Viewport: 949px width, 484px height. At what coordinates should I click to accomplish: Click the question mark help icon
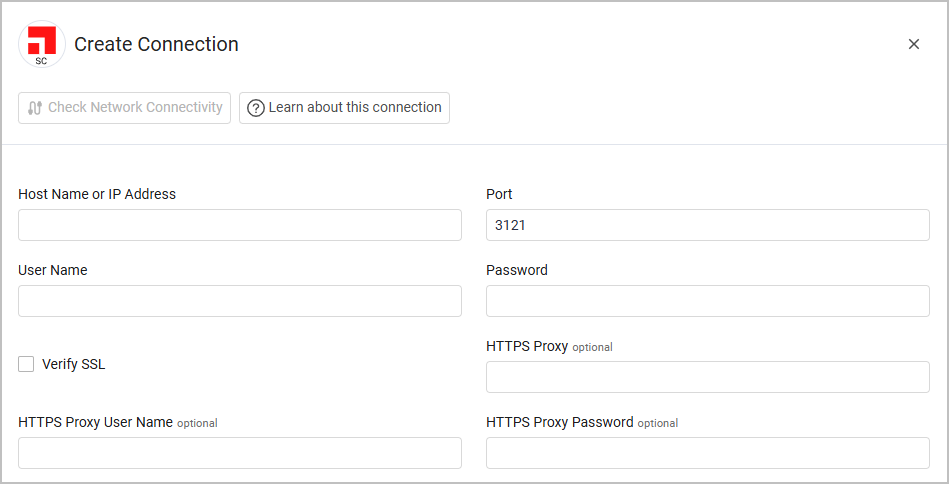256,108
